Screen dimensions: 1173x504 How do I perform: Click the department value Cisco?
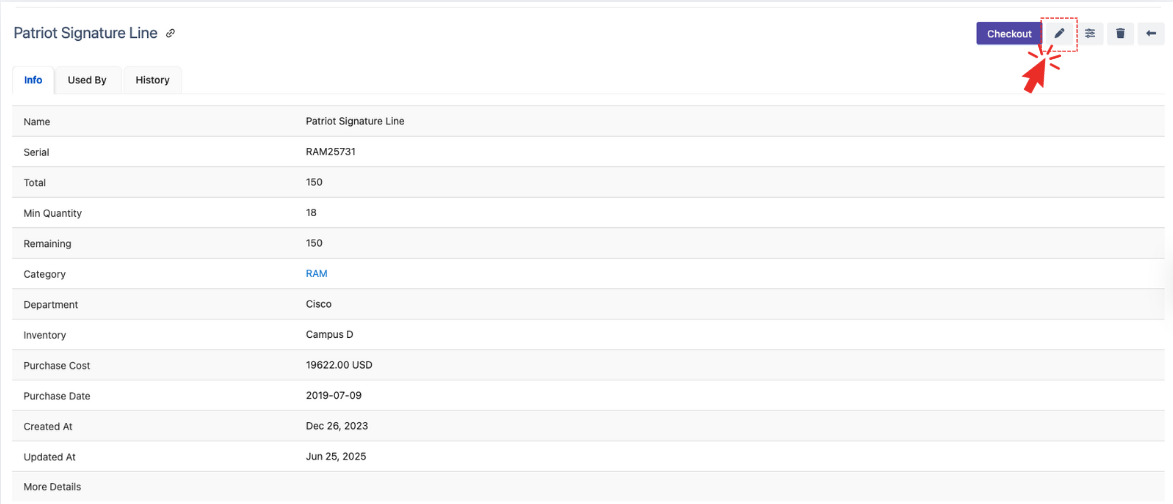pyautogui.click(x=318, y=304)
